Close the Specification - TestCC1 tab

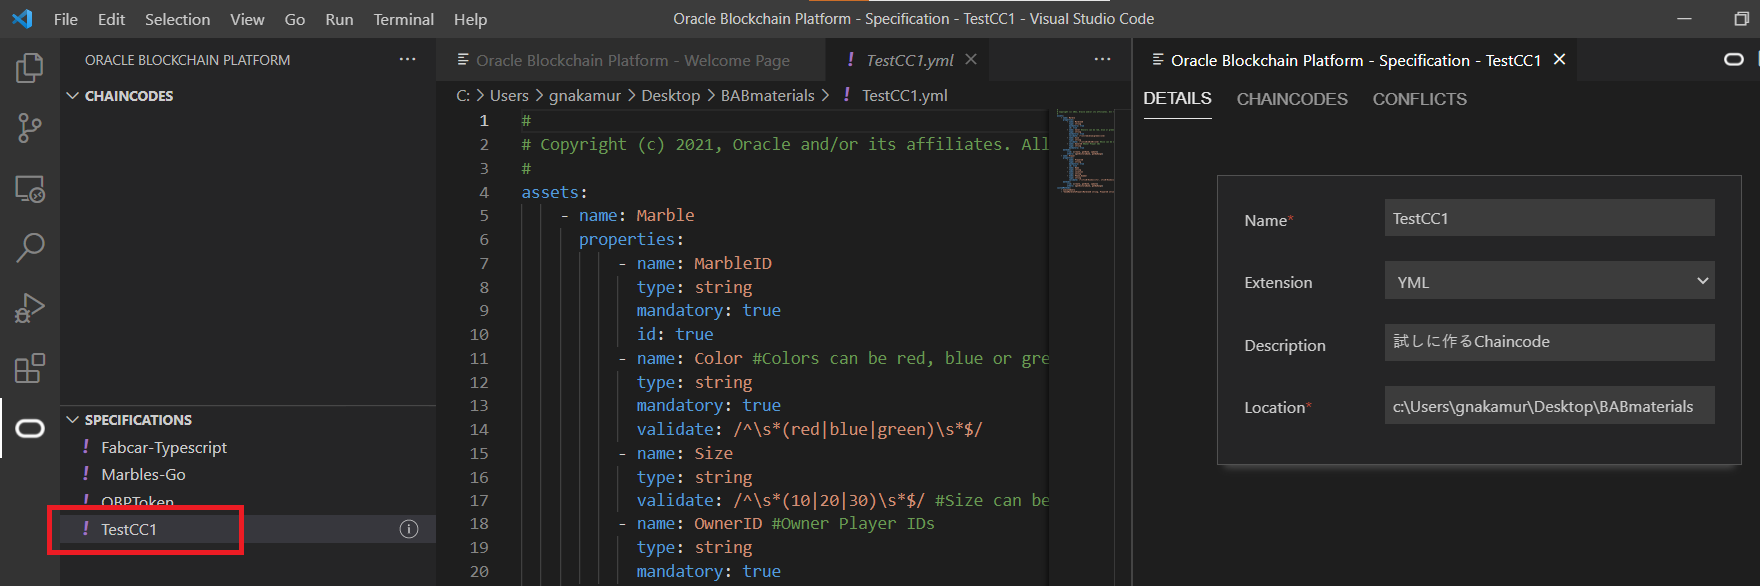tap(1559, 60)
